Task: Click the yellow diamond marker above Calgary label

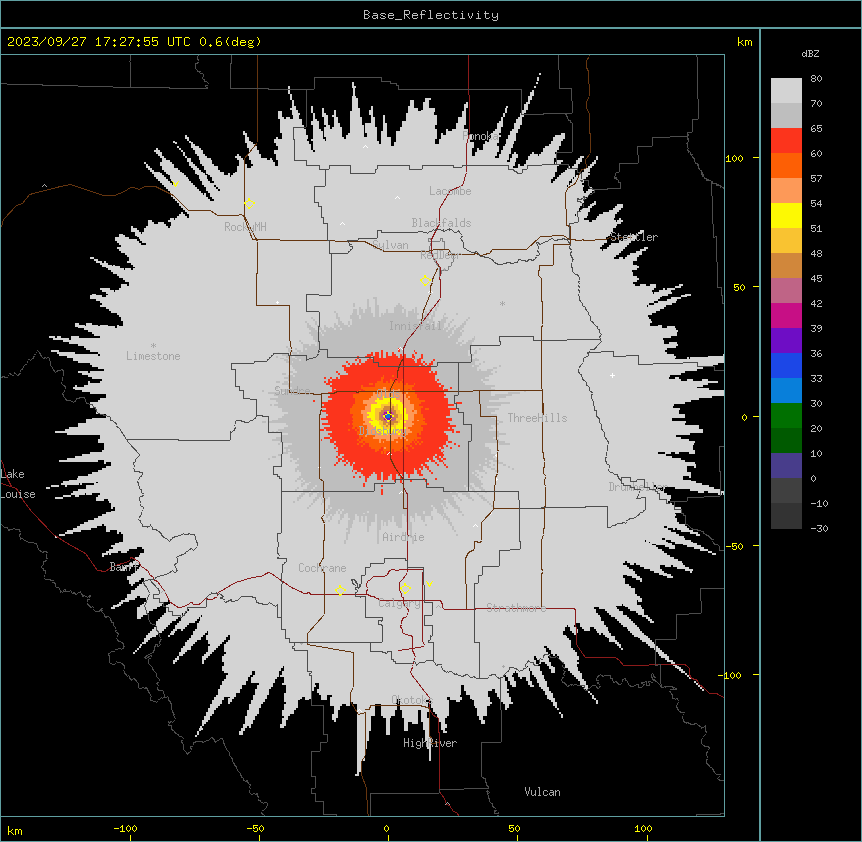Action: point(405,589)
